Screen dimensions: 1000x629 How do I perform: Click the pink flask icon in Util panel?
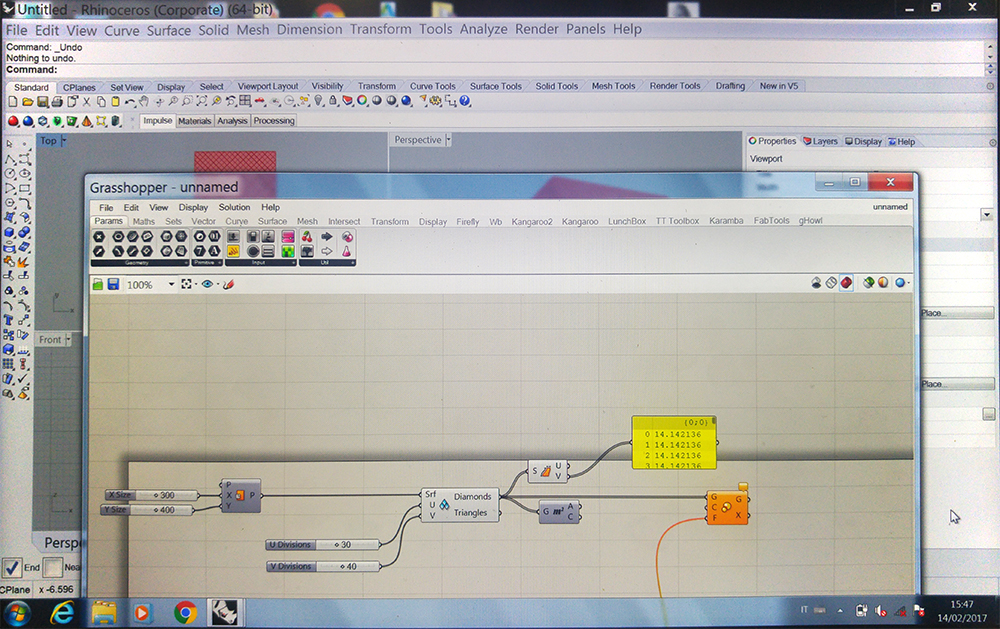[x=348, y=251]
